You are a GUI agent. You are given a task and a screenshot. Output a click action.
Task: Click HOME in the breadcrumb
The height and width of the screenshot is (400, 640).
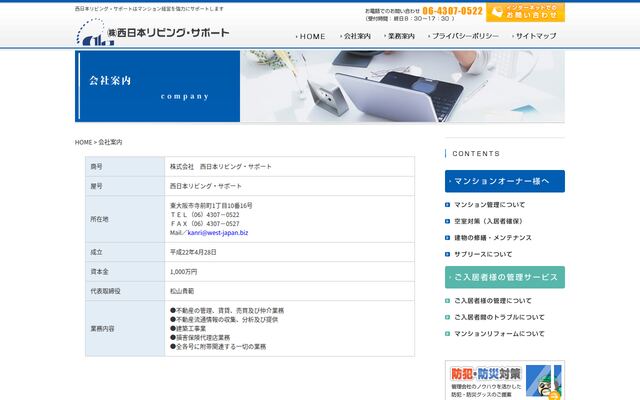[x=83, y=142]
